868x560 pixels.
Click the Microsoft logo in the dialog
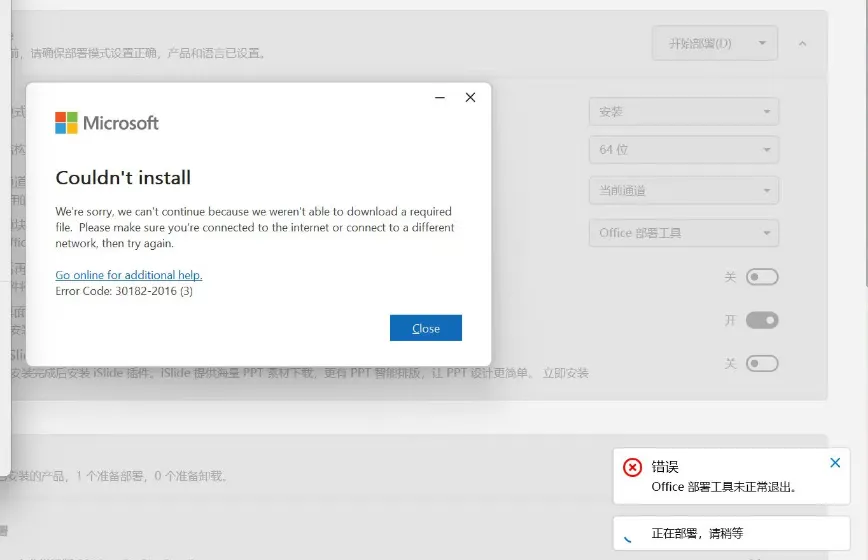click(x=107, y=123)
